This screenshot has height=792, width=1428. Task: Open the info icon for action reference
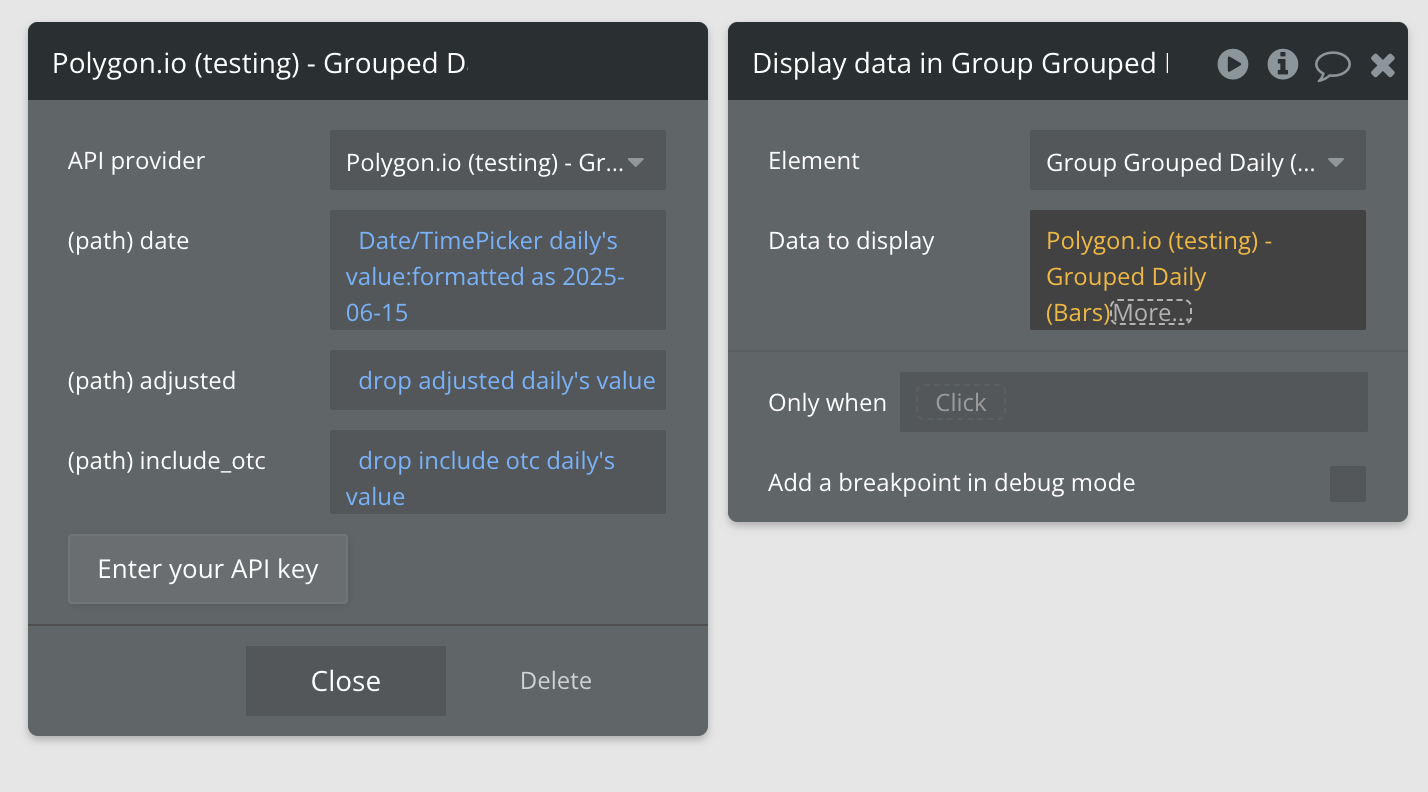[x=1282, y=65]
